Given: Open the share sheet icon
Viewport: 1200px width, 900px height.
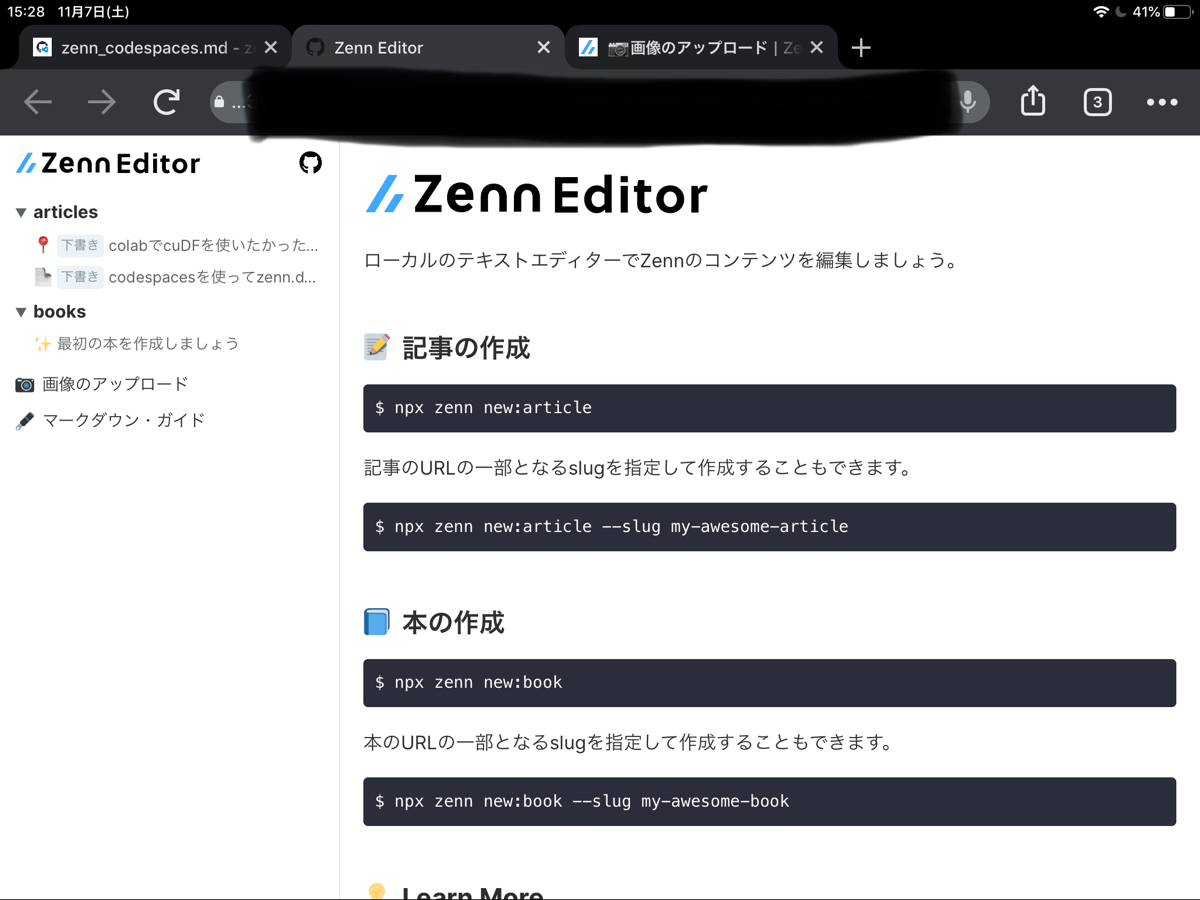Looking at the screenshot, I should coord(1033,101).
